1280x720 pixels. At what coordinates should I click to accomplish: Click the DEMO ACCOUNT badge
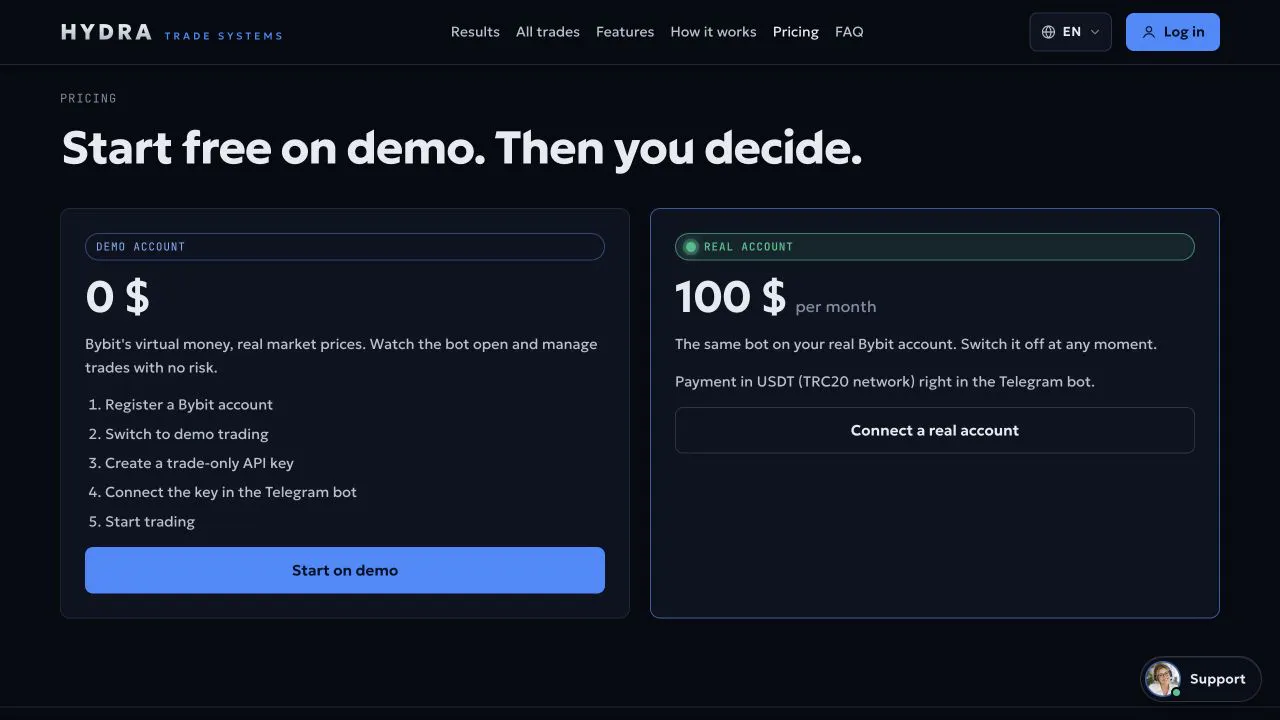345,247
